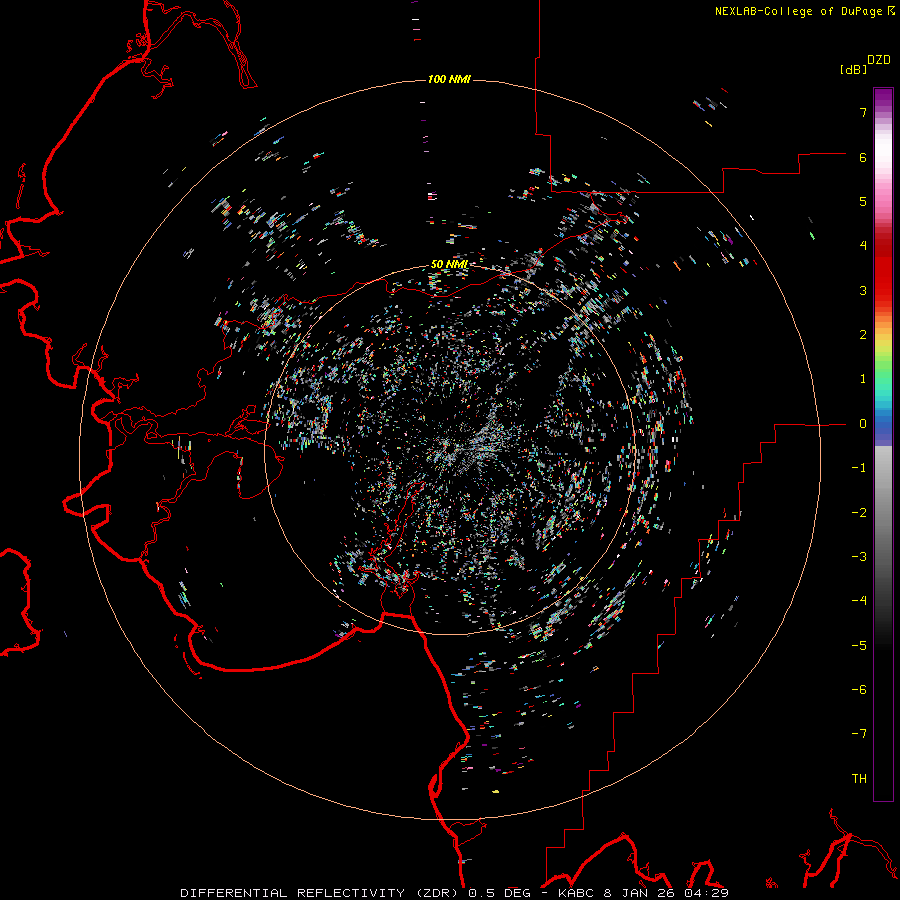Click the 6 value on the color scale

pos(863,157)
